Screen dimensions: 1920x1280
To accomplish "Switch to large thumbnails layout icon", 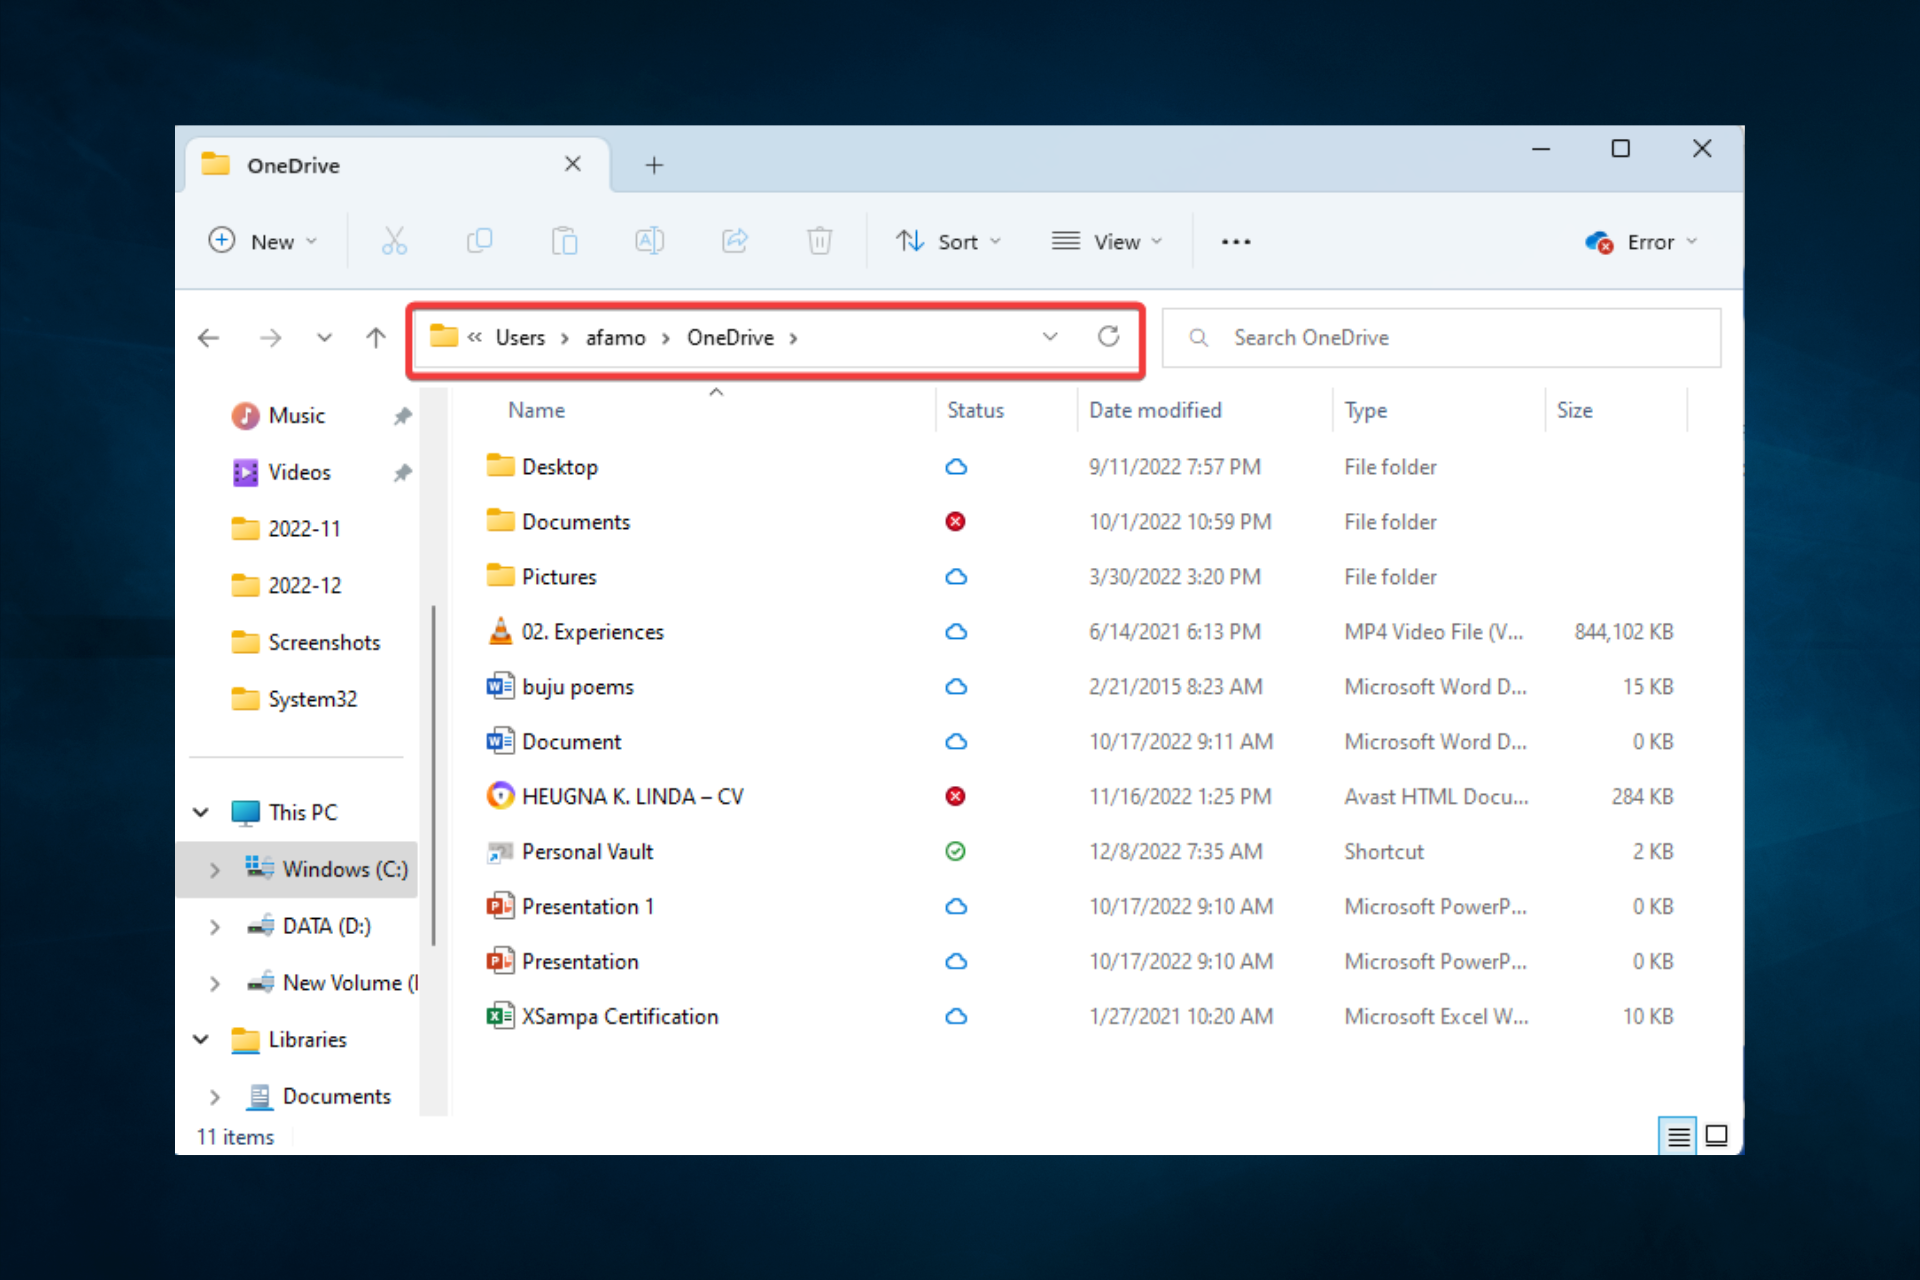I will coord(1716,1136).
